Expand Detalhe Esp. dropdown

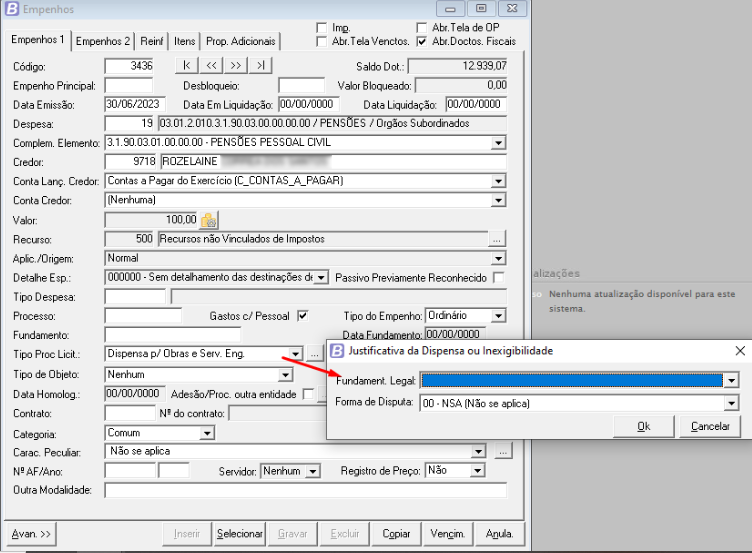pos(321,278)
